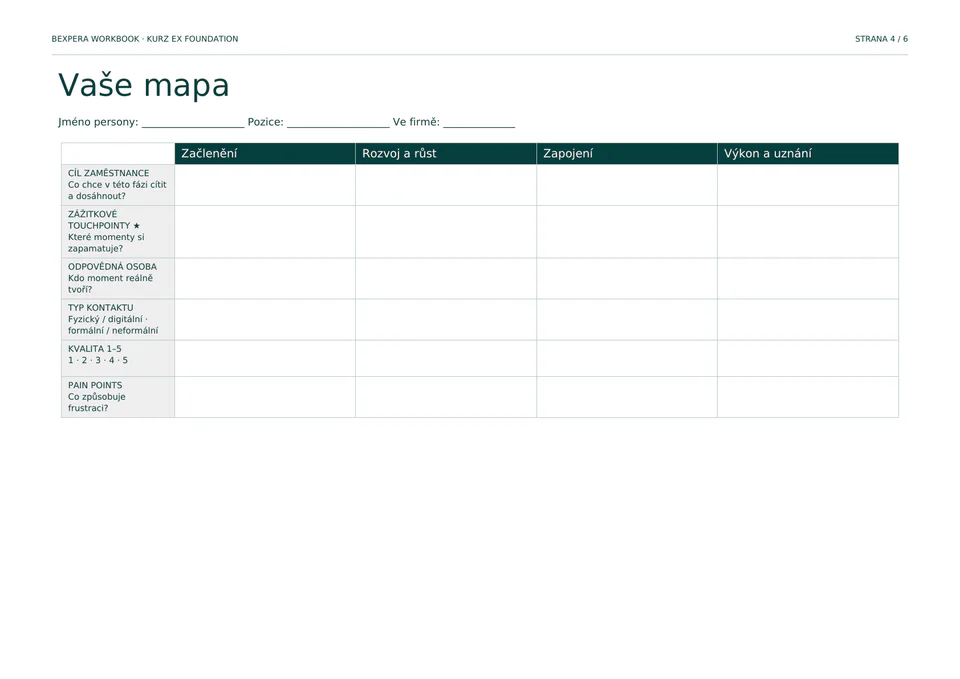Click the Touchpointy cell under Výkon a uznání

coord(808,231)
